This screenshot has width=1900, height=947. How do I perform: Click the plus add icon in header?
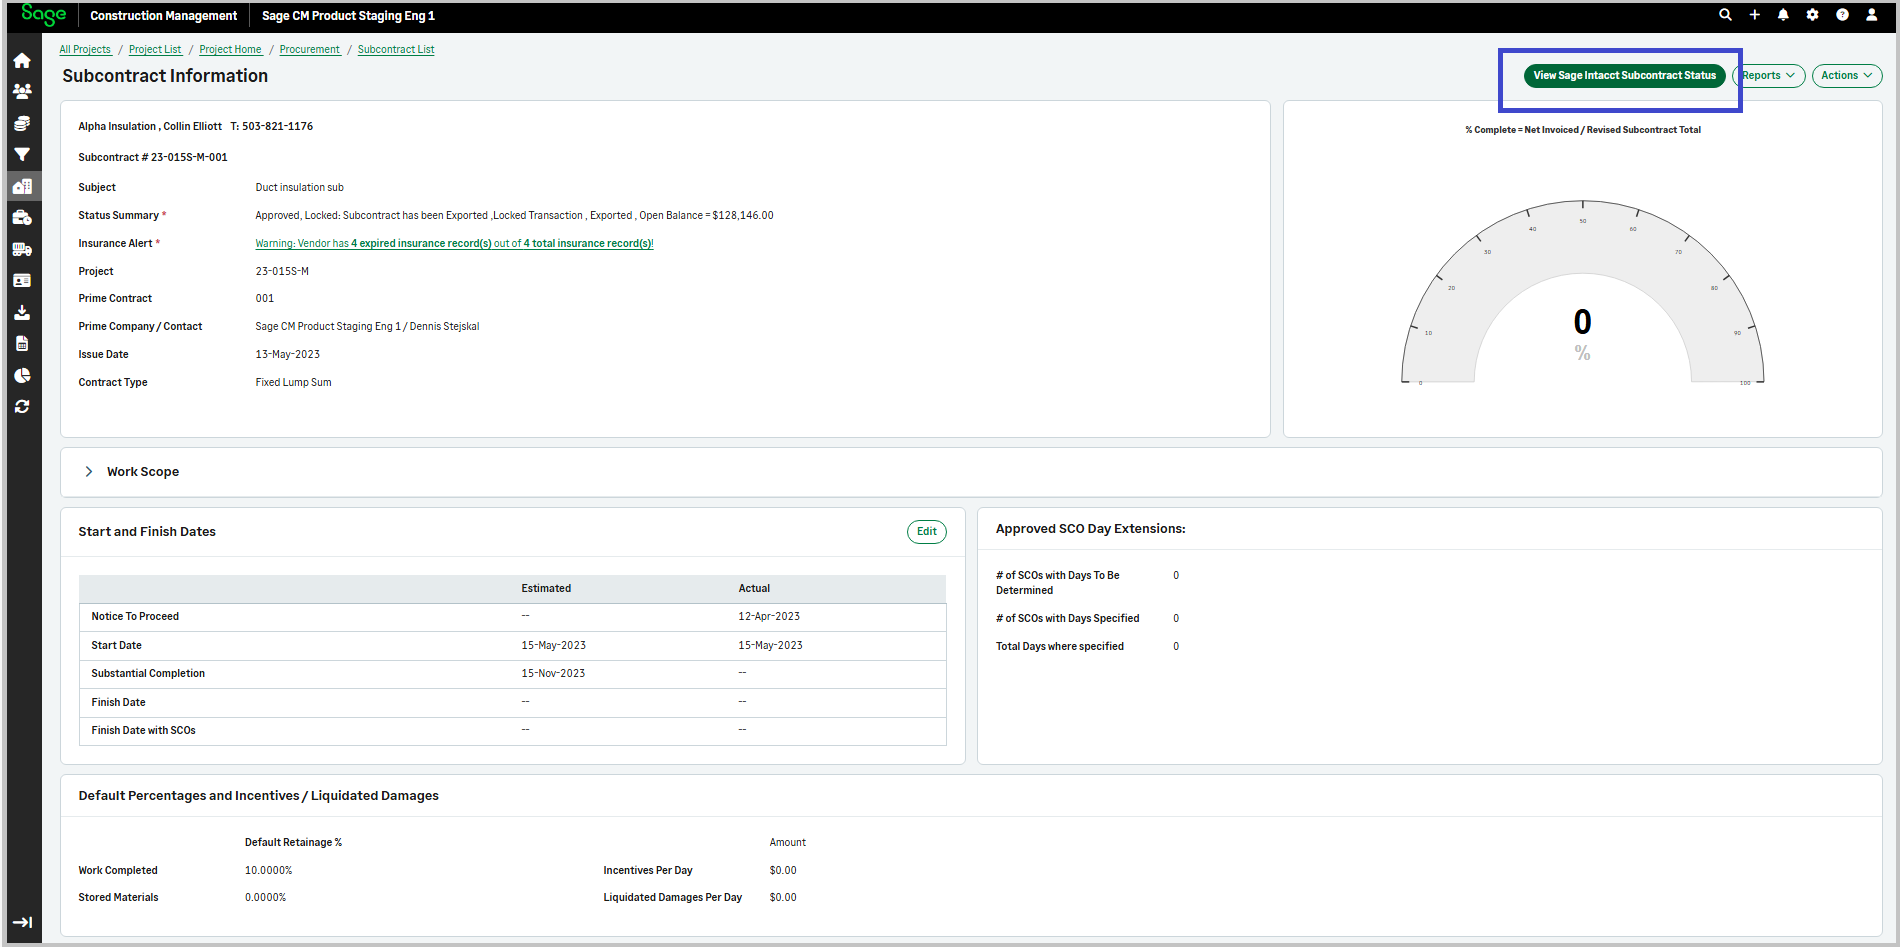pyautogui.click(x=1754, y=15)
